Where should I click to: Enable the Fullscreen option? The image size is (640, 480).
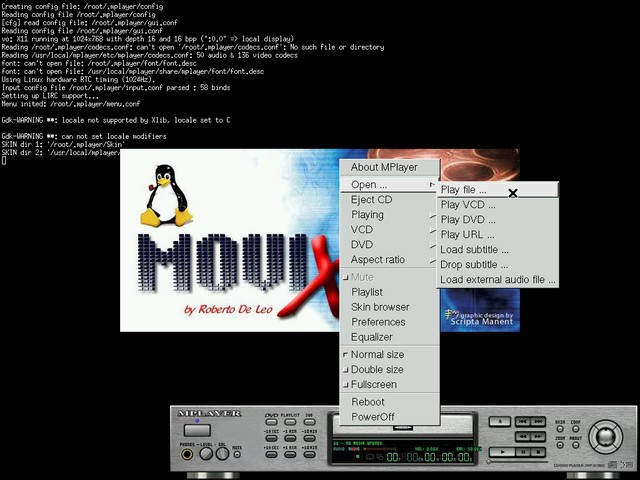[389, 384]
